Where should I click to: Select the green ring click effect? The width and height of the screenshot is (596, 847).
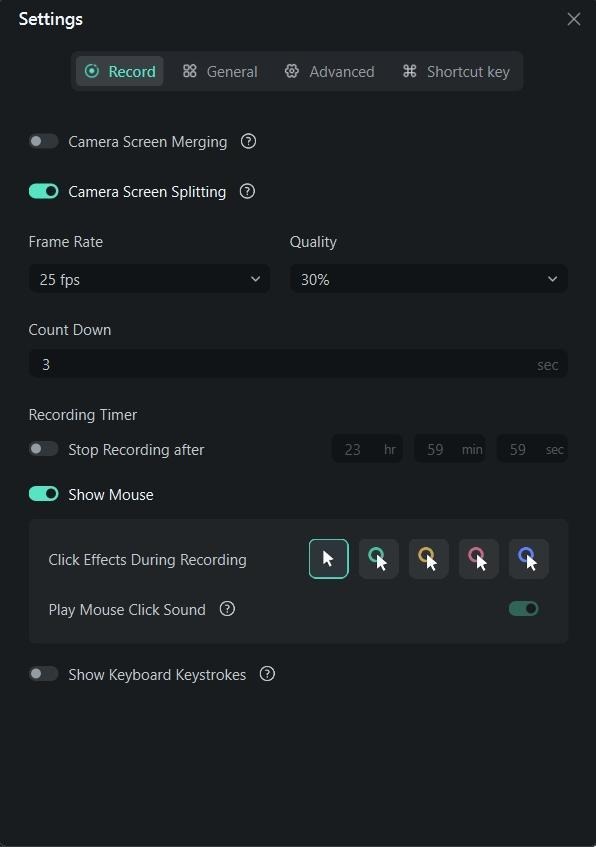379,559
